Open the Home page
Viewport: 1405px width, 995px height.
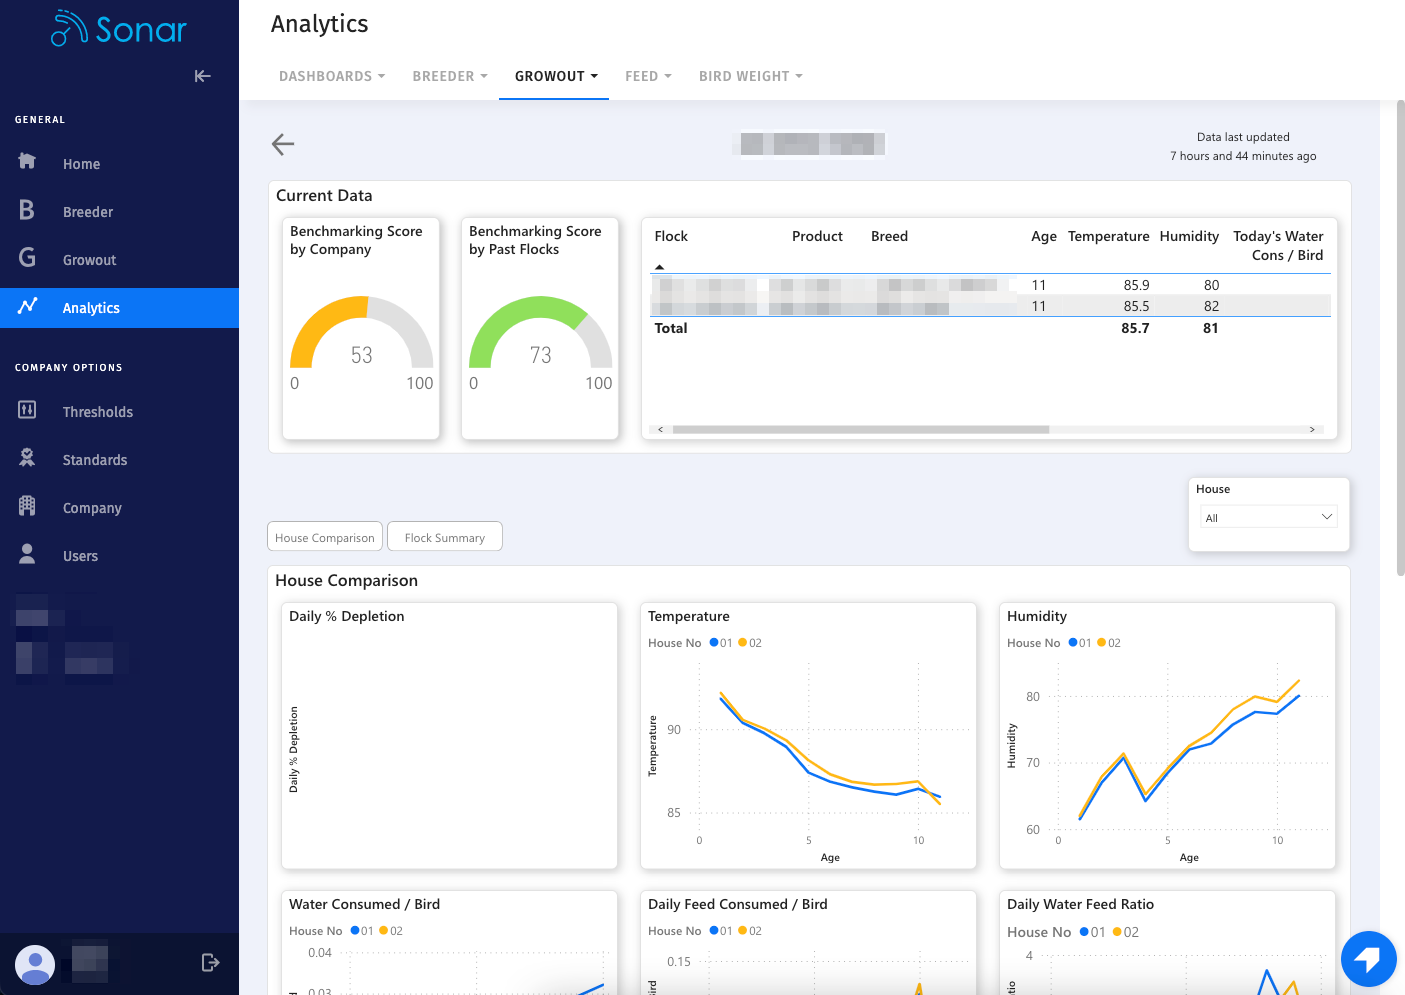tap(81, 164)
